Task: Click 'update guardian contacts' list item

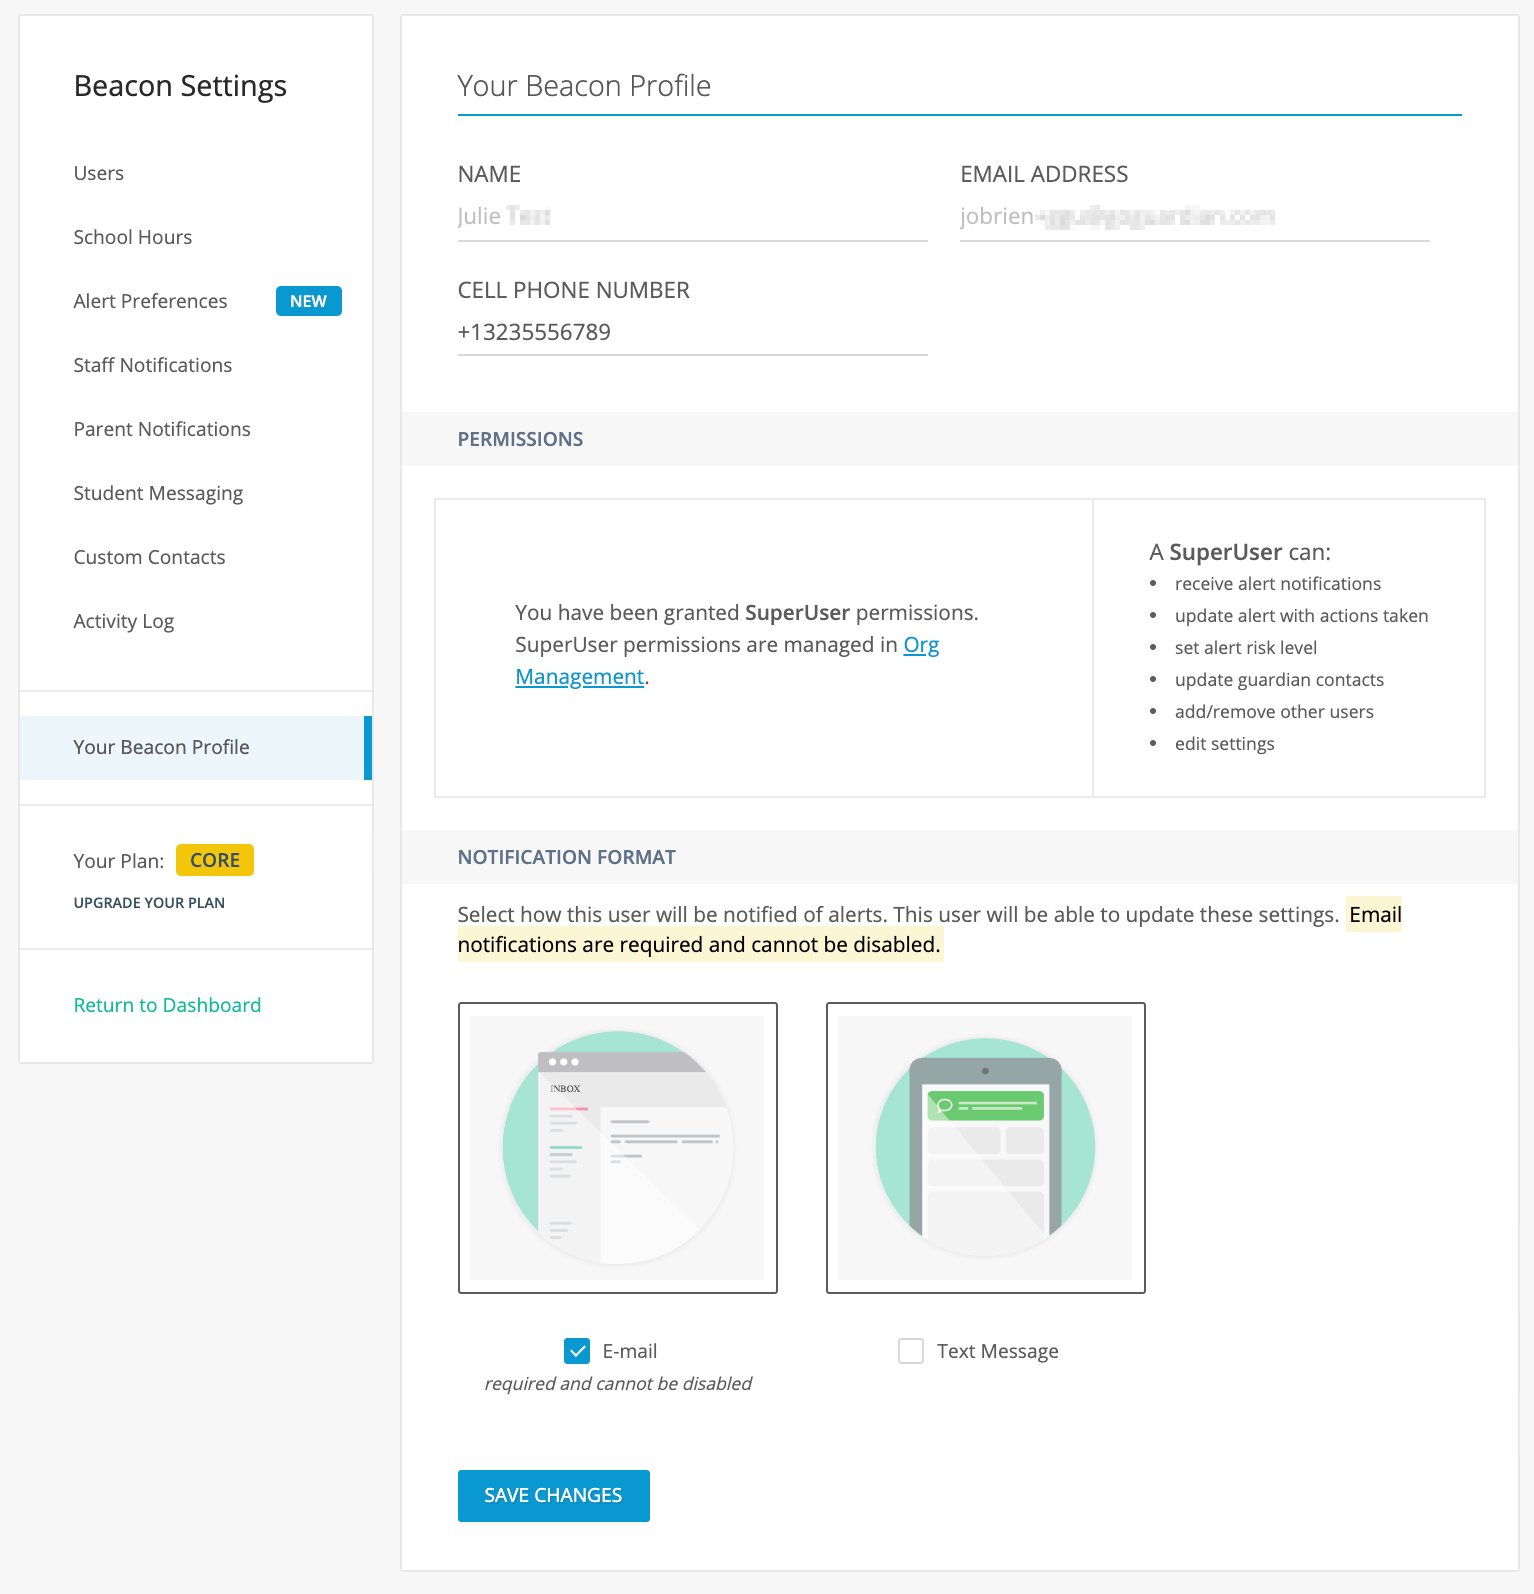Action: pos(1279,680)
